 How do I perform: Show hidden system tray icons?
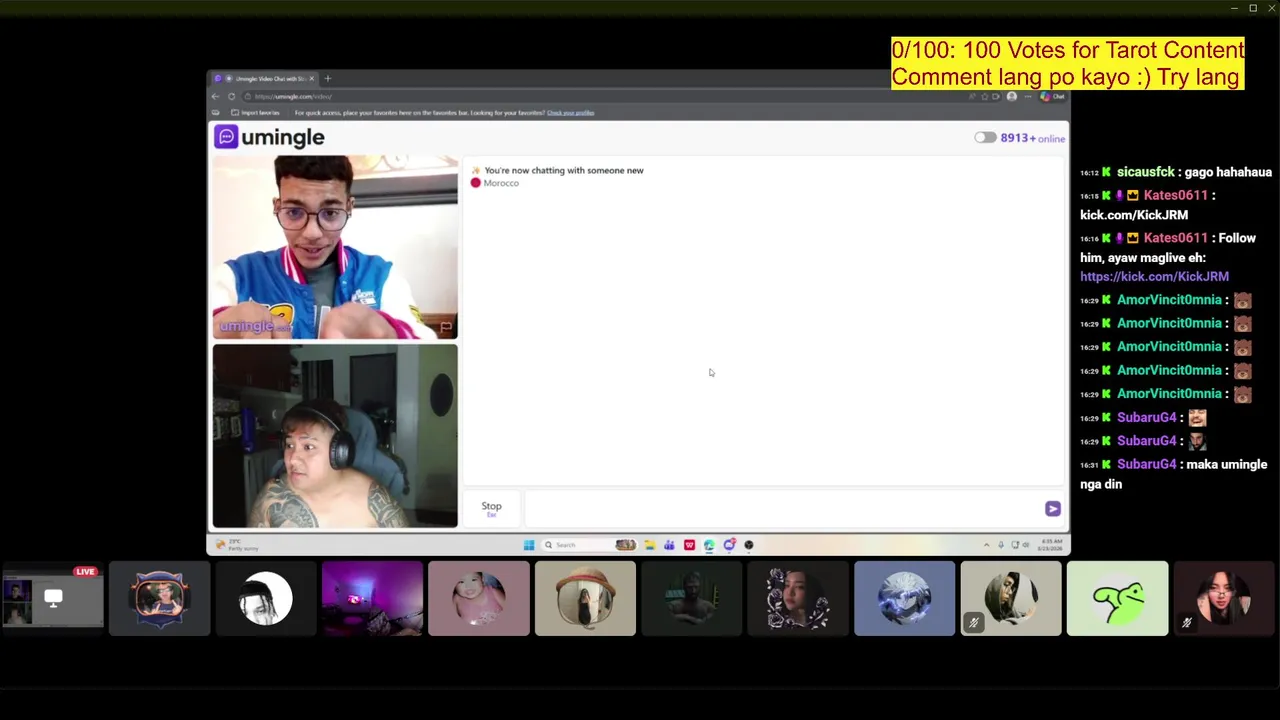pyautogui.click(x=986, y=545)
